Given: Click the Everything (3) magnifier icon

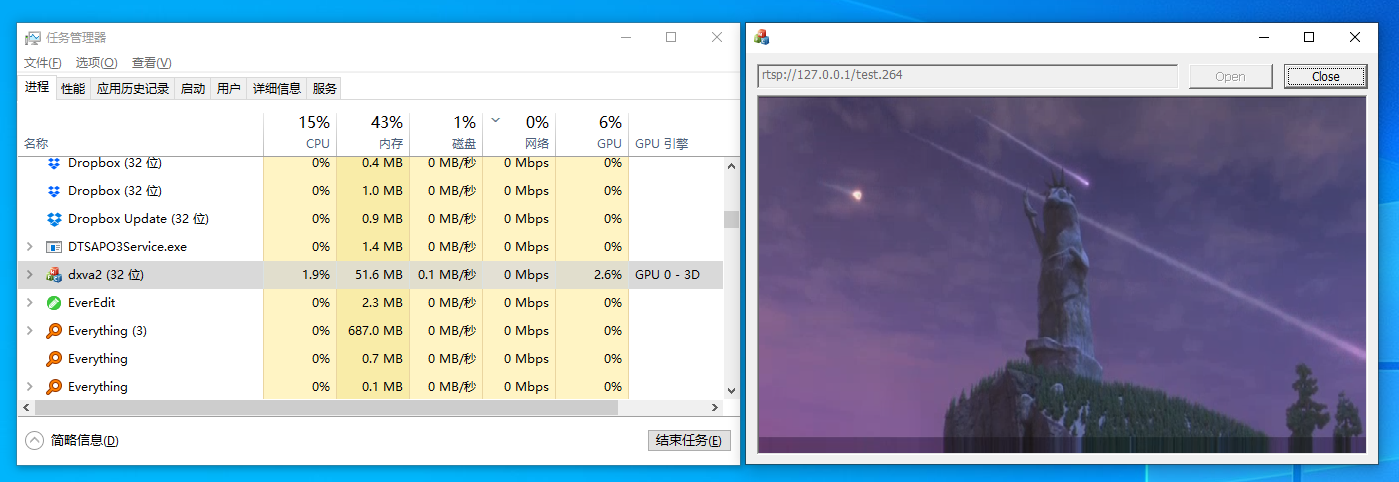Looking at the screenshot, I should click(x=54, y=331).
